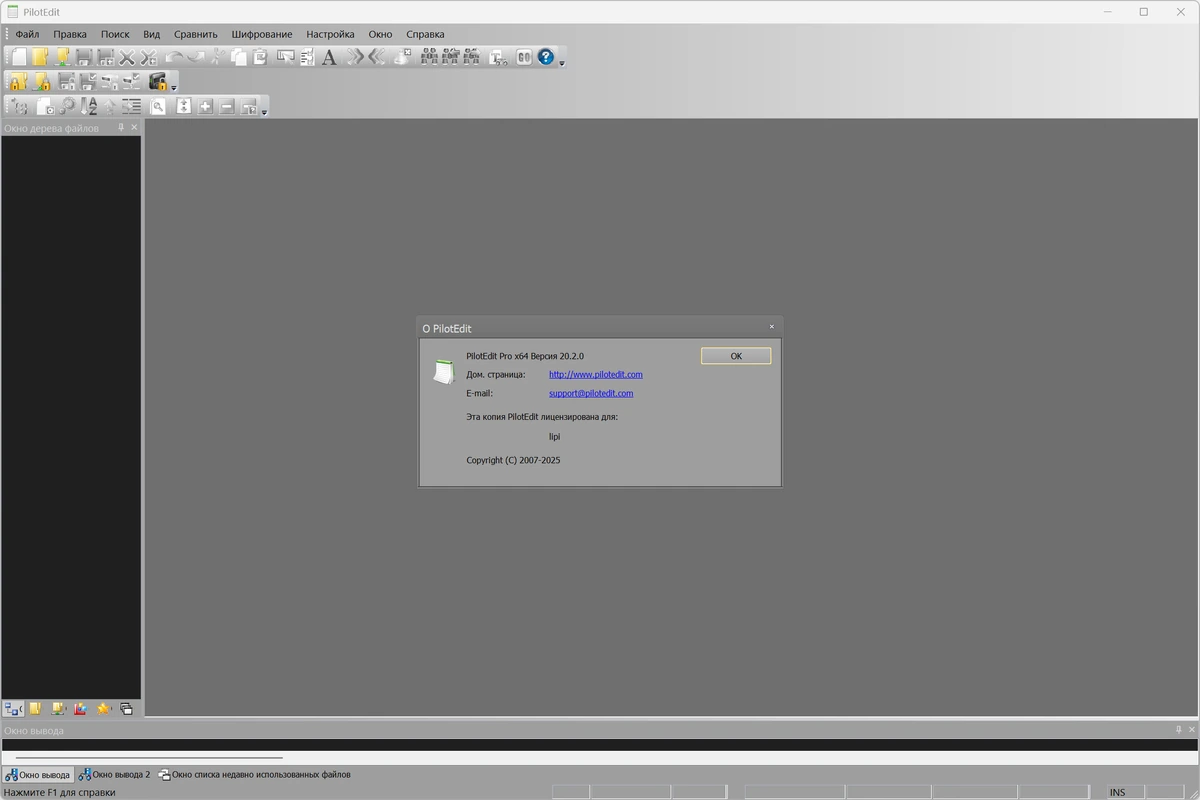Toggle pin on output window panel
Image resolution: width=1200 pixels, height=800 pixels.
click(1179, 730)
